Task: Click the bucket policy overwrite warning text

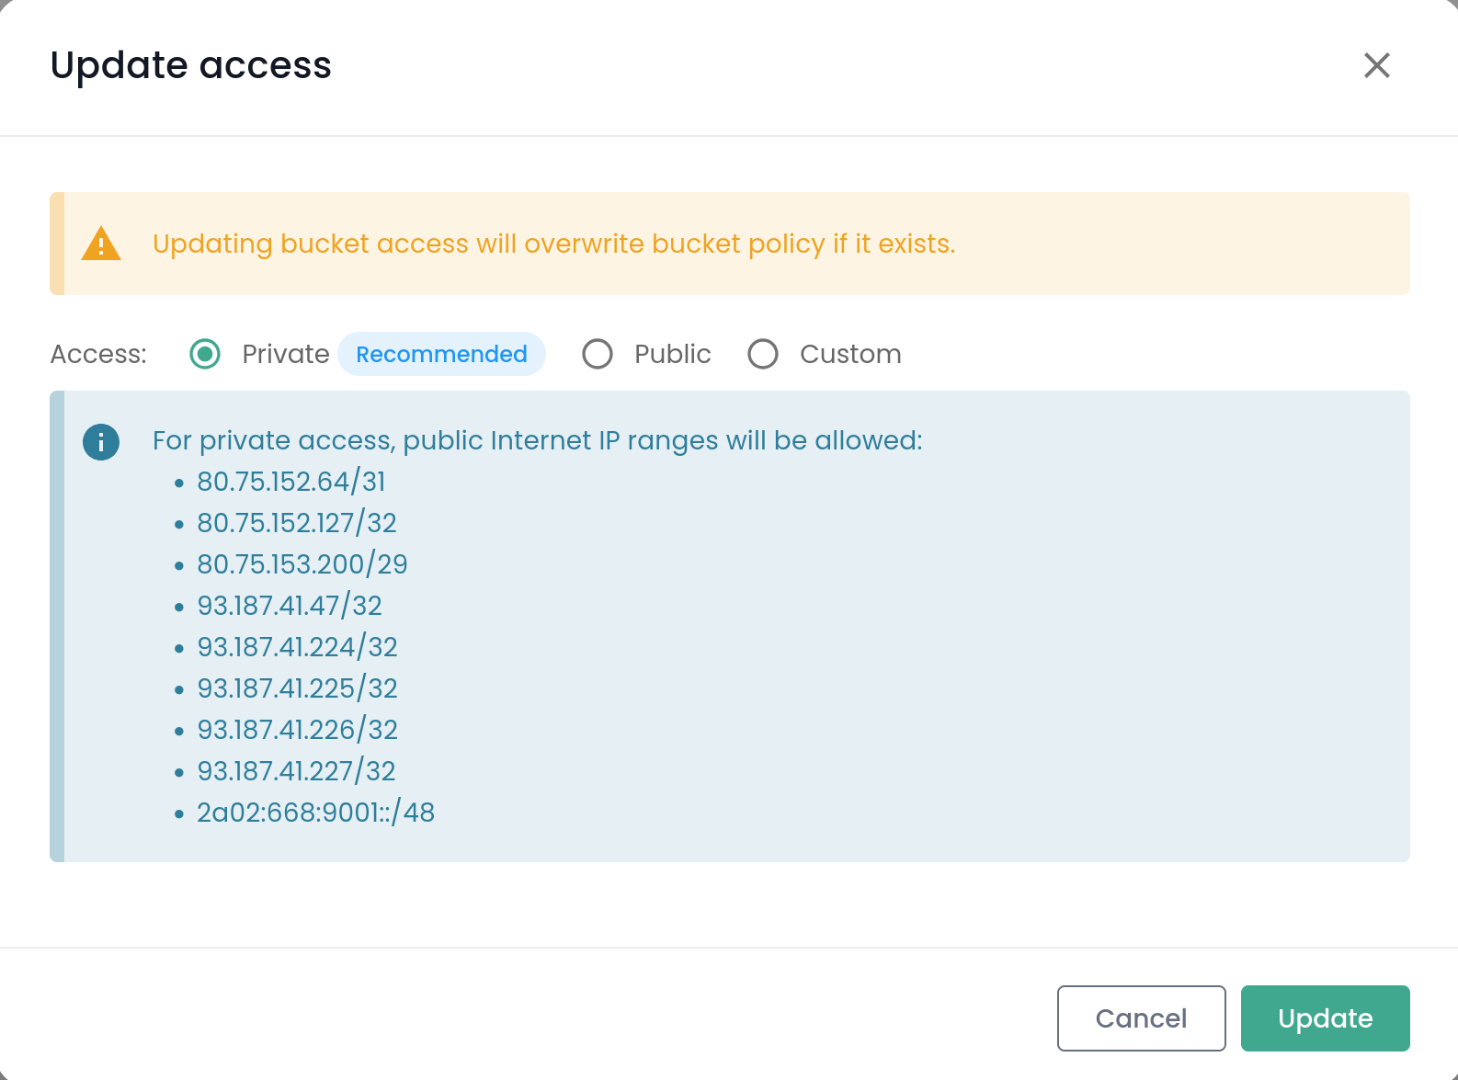Action: [553, 244]
